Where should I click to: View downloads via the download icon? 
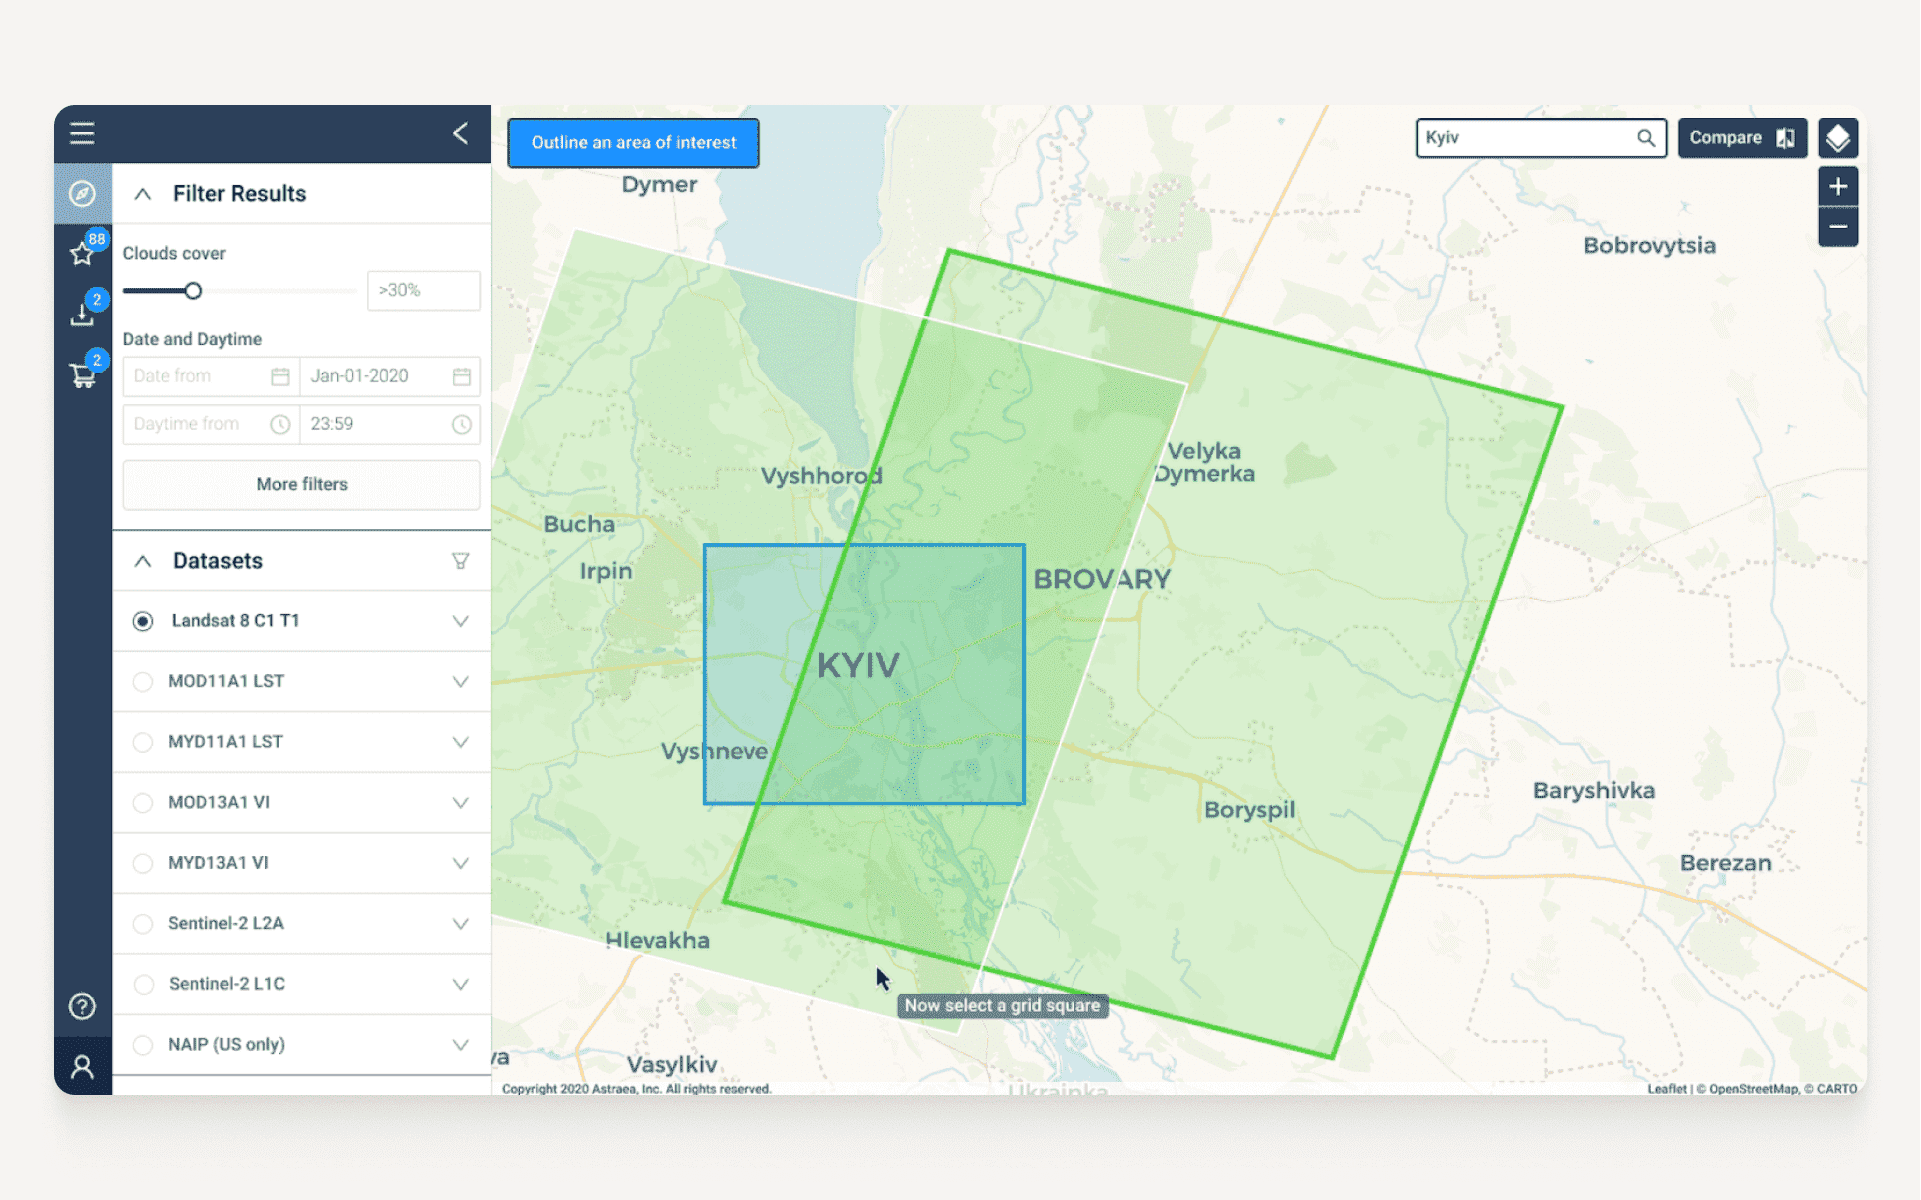click(82, 313)
